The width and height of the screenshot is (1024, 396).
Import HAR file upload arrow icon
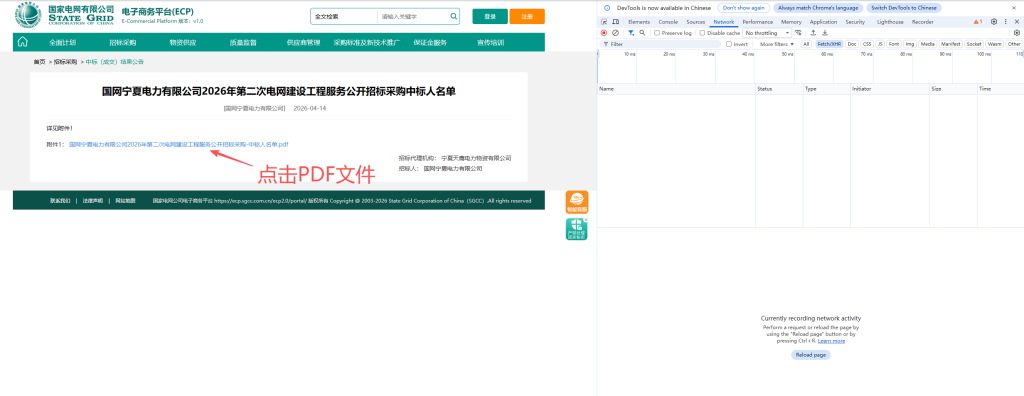click(x=813, y=33)
